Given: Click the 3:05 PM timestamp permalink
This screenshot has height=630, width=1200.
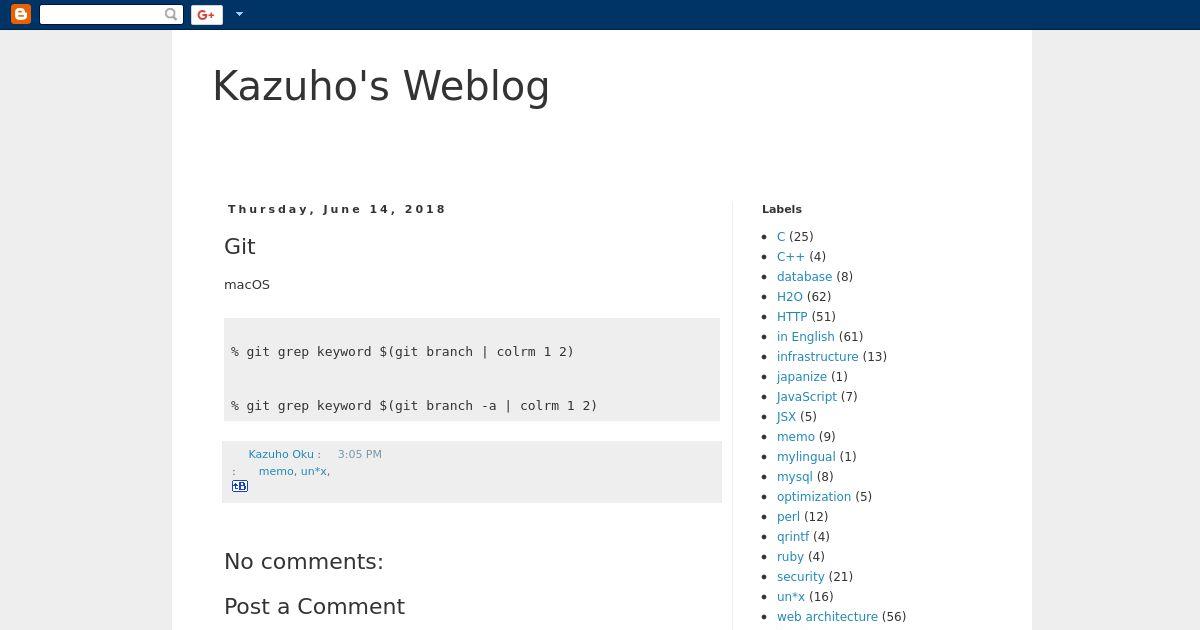Looking at the screenshot, I should click(360, 454).
